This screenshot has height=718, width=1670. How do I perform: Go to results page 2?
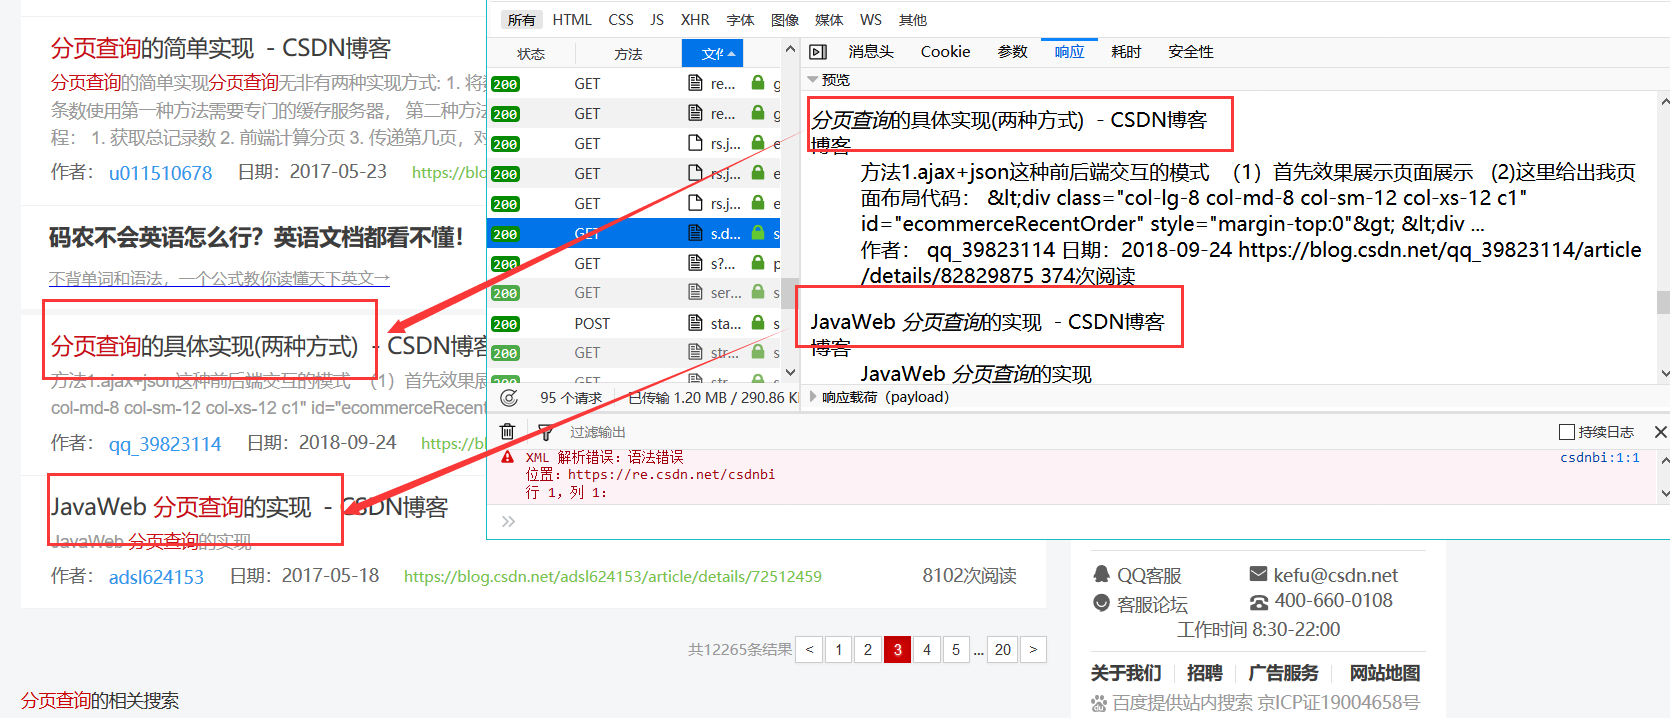[x=868, y=650]
